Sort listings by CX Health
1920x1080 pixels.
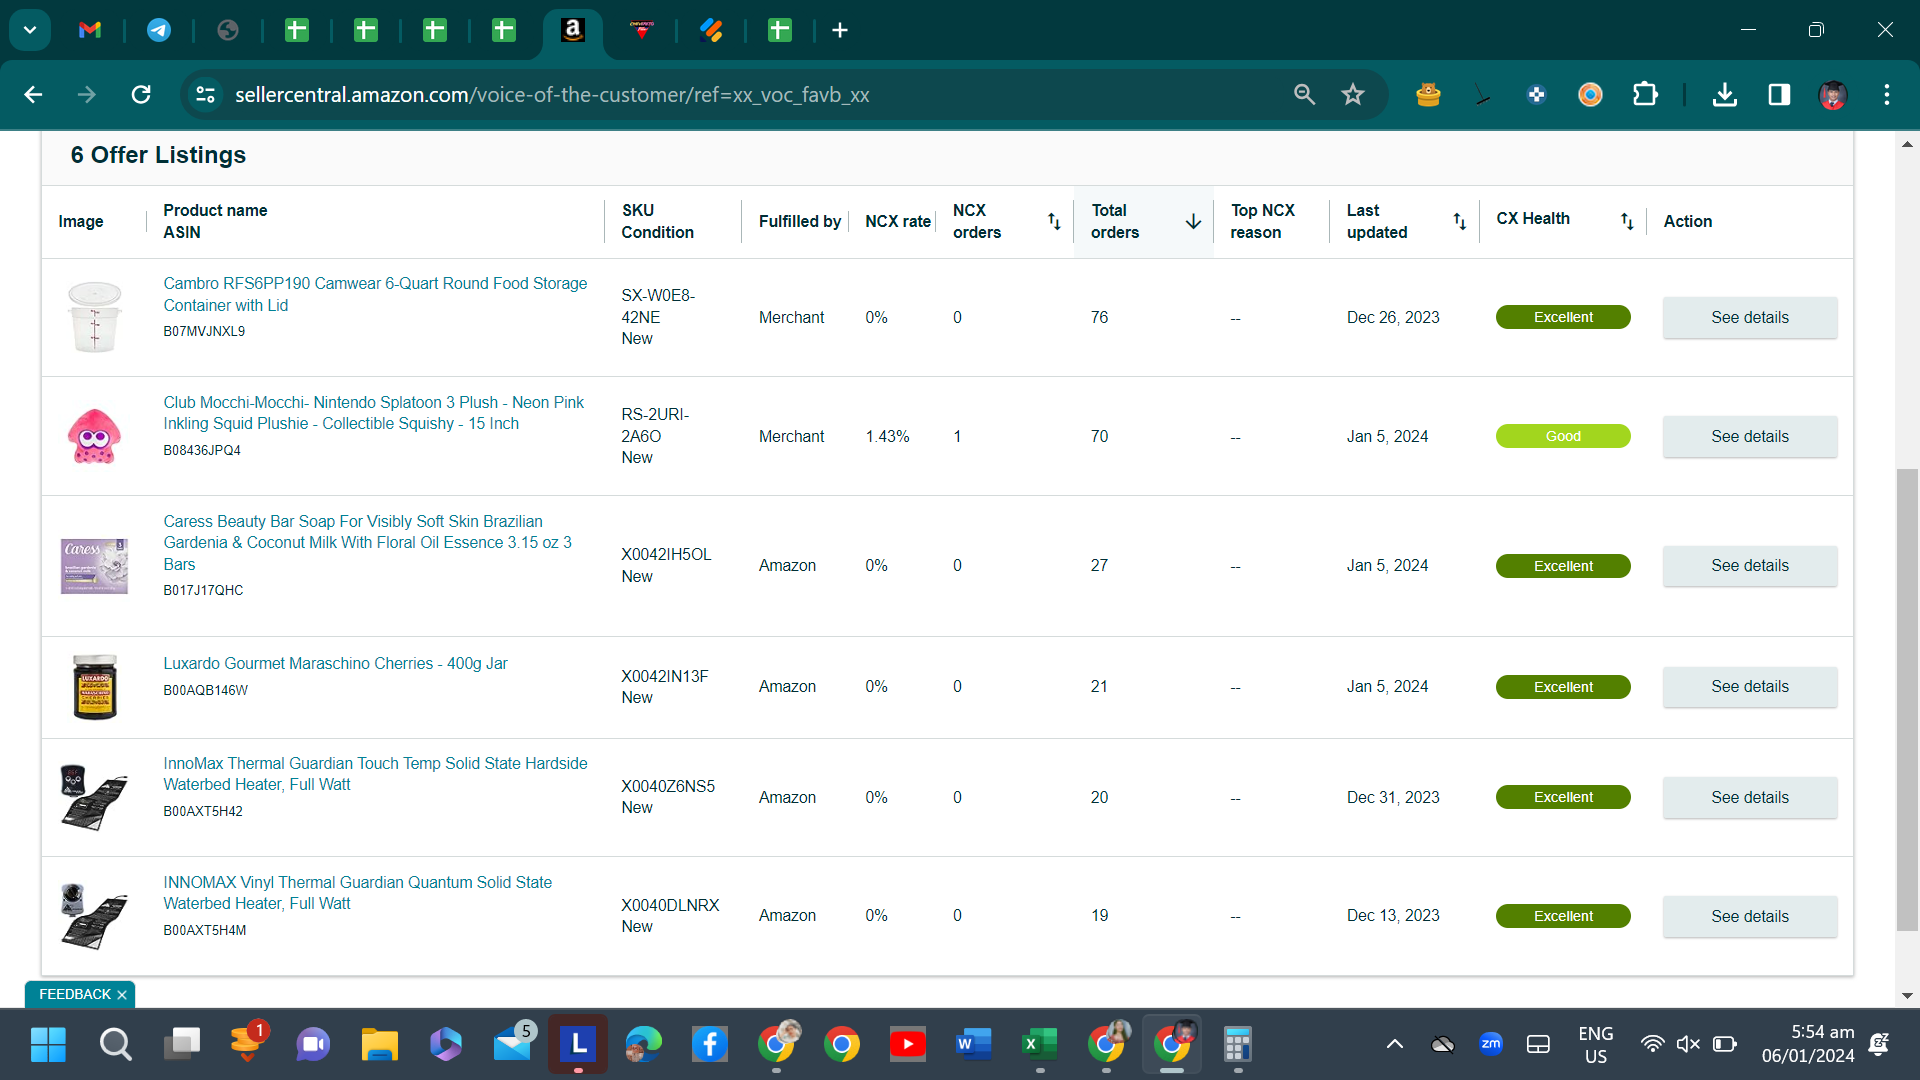pyautogui.click(x=1627, y=221)
